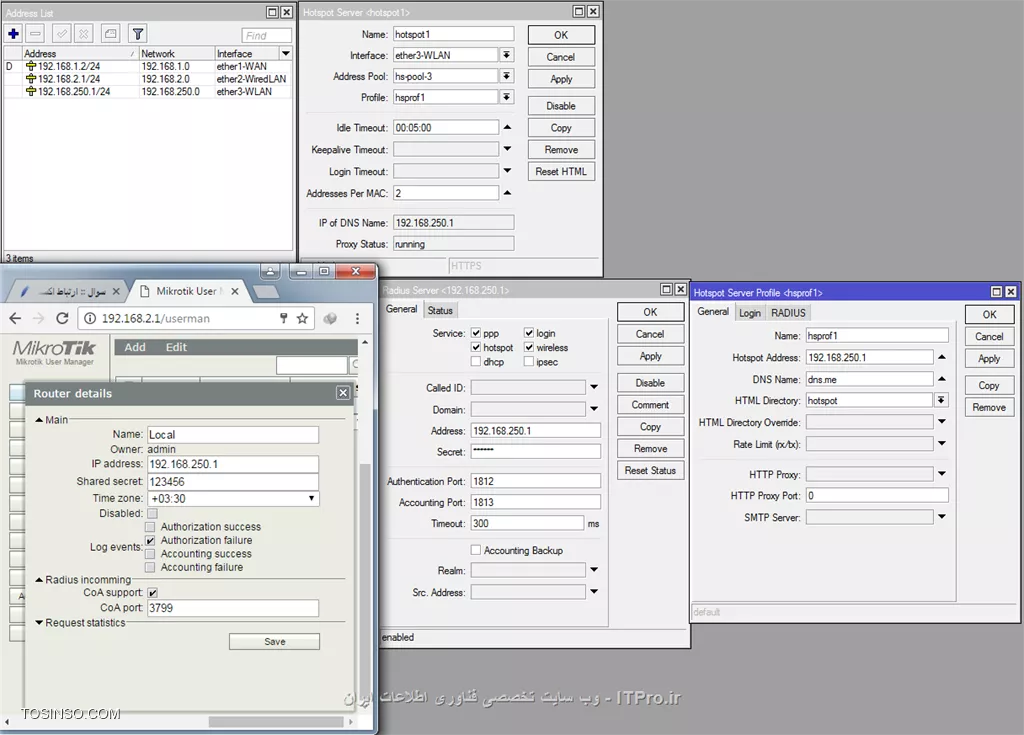Click Apply in Hotspot Server Profile
The width and height of the screenshot is (1024, 735).
coord(989,359)
